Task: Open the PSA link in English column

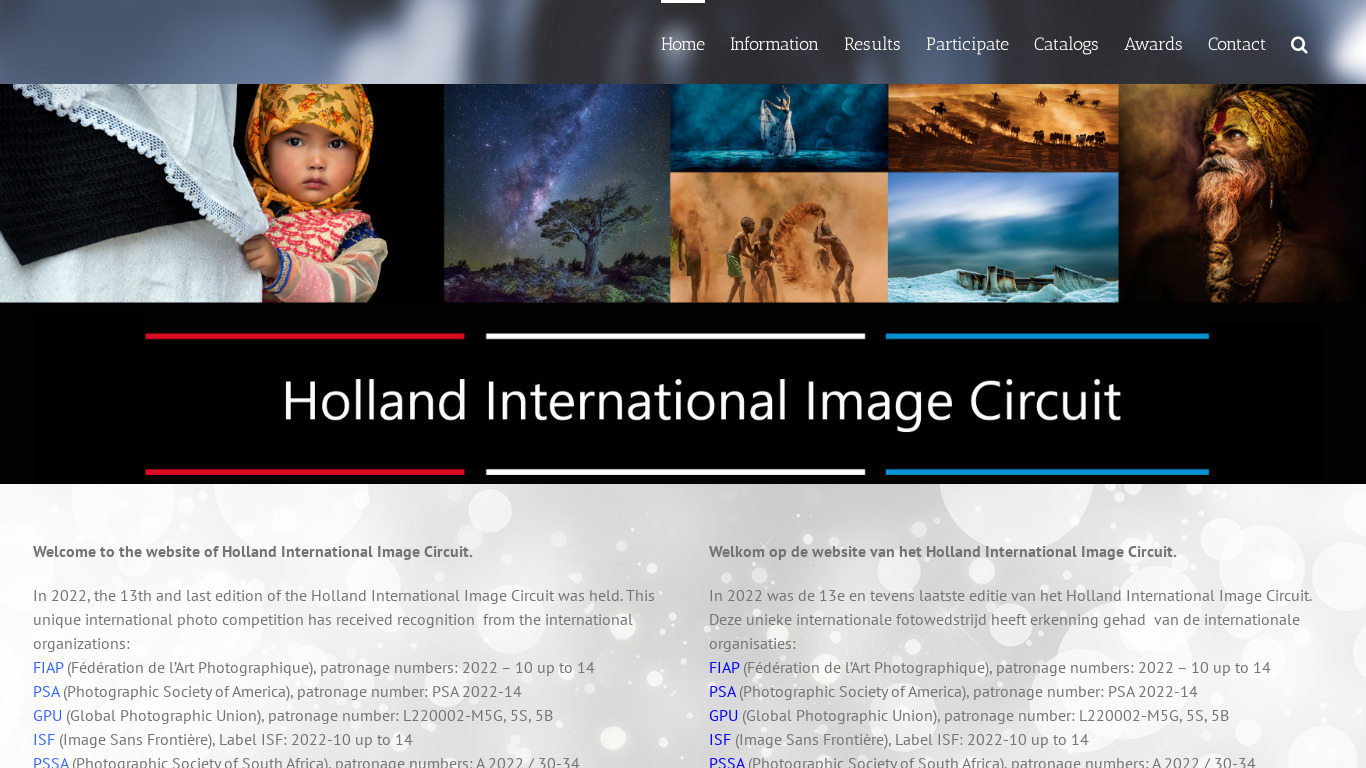Action: 46,691
